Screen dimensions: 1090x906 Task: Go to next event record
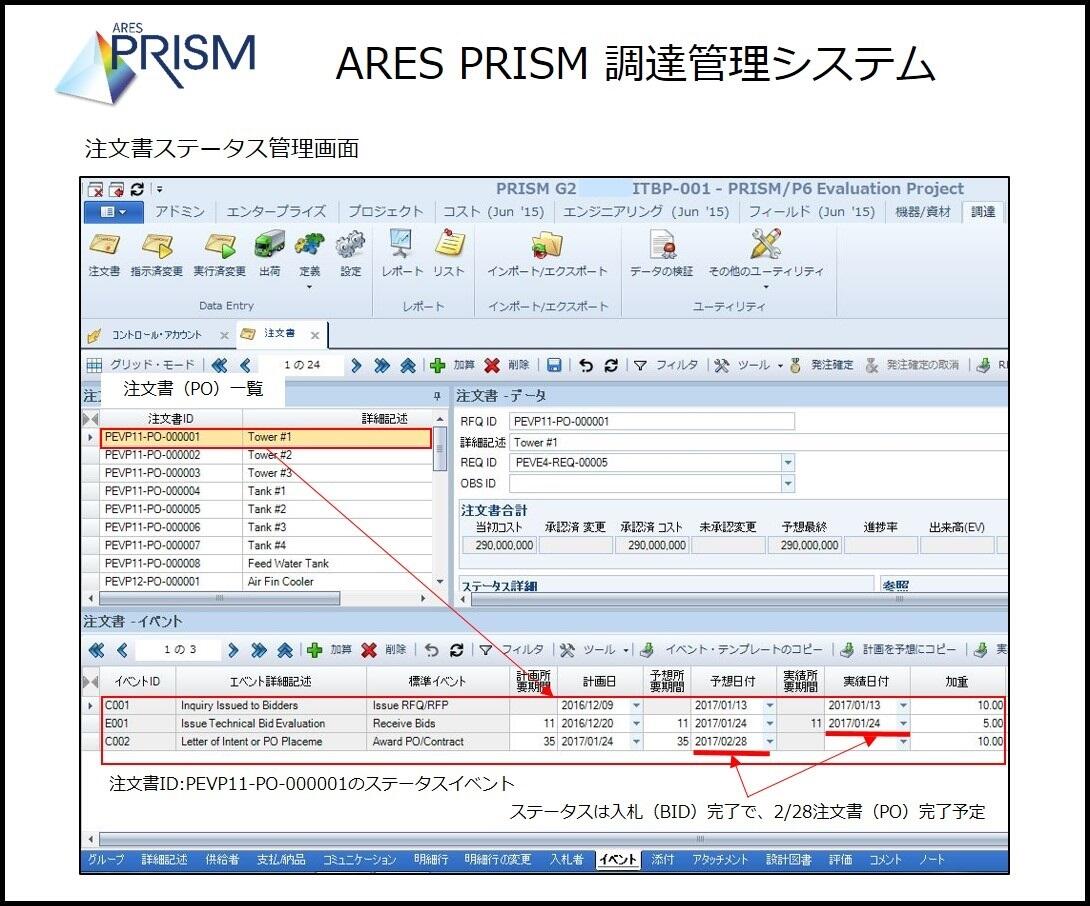tap(233, 649)
